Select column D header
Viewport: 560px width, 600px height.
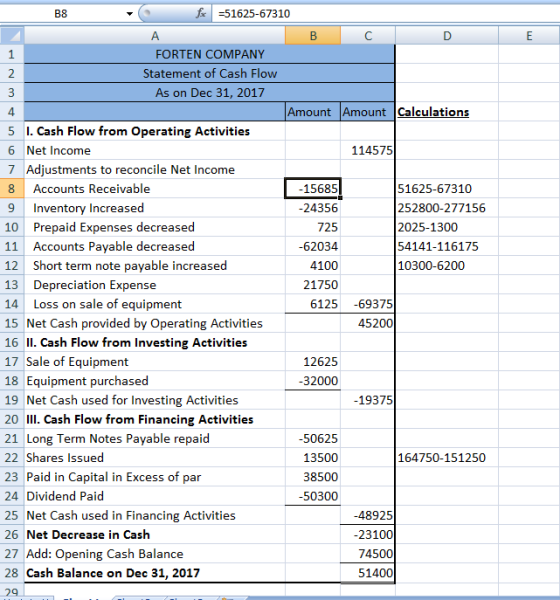point(447,36)
